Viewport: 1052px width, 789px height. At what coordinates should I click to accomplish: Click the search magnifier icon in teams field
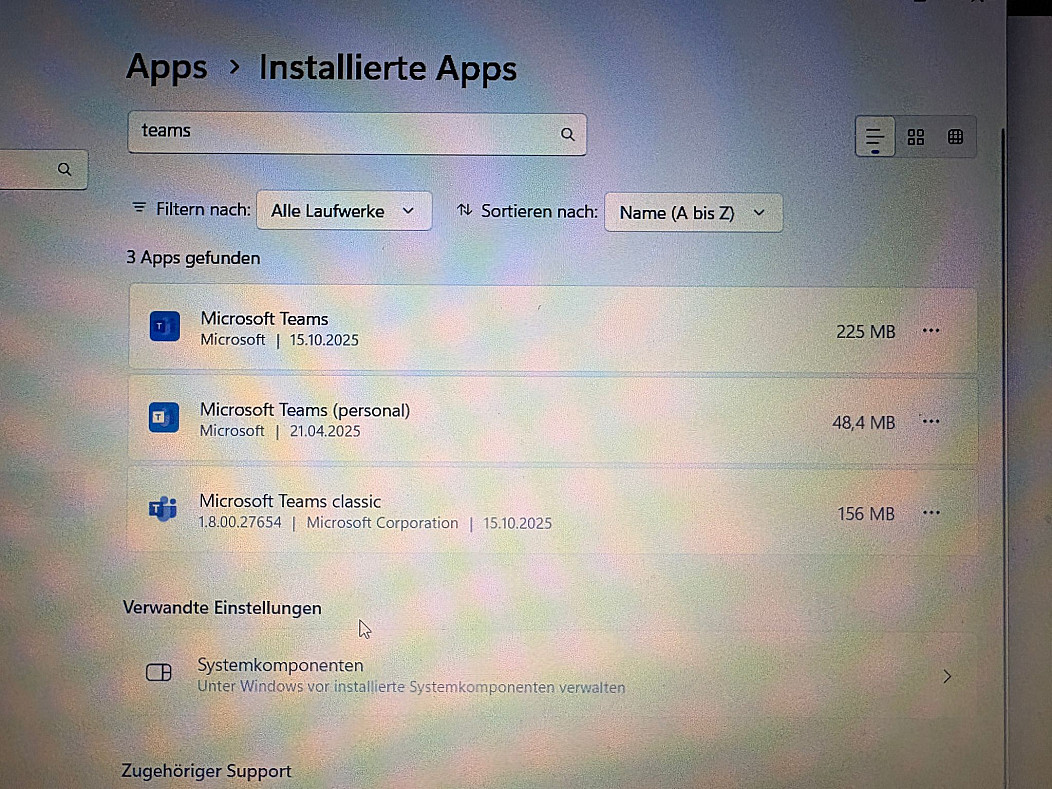(x=567, y=134)
